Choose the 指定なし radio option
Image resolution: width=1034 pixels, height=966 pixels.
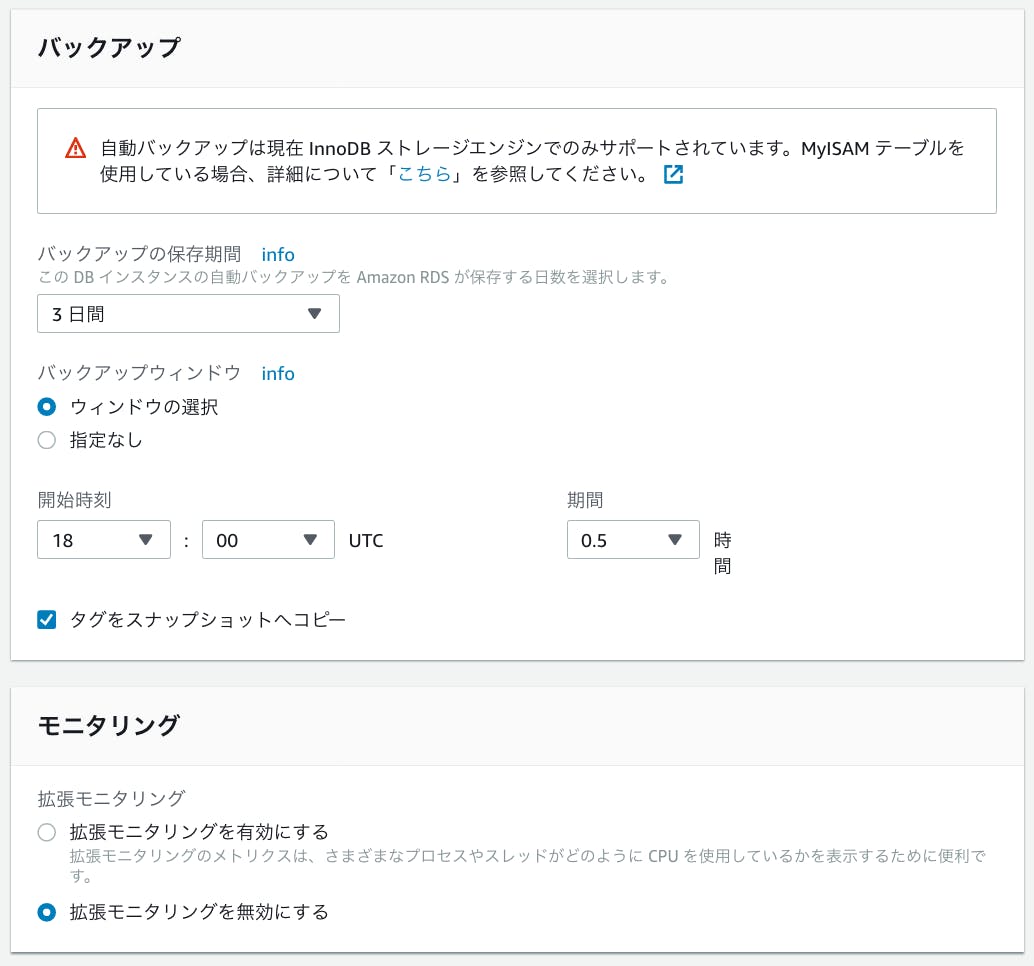46,440
